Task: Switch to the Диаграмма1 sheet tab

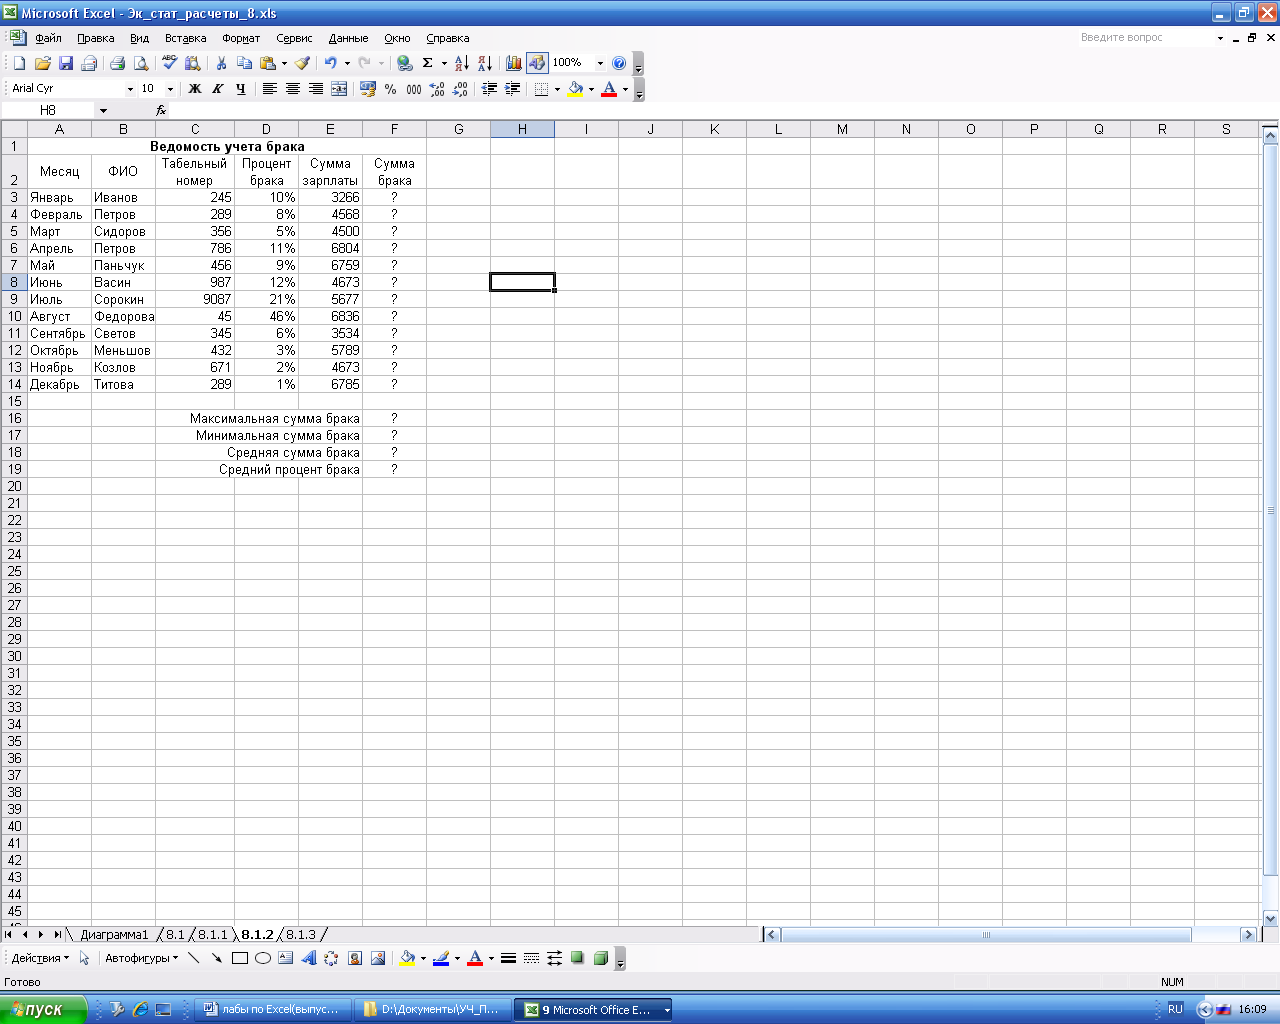Action: click(x=114, y=935)
